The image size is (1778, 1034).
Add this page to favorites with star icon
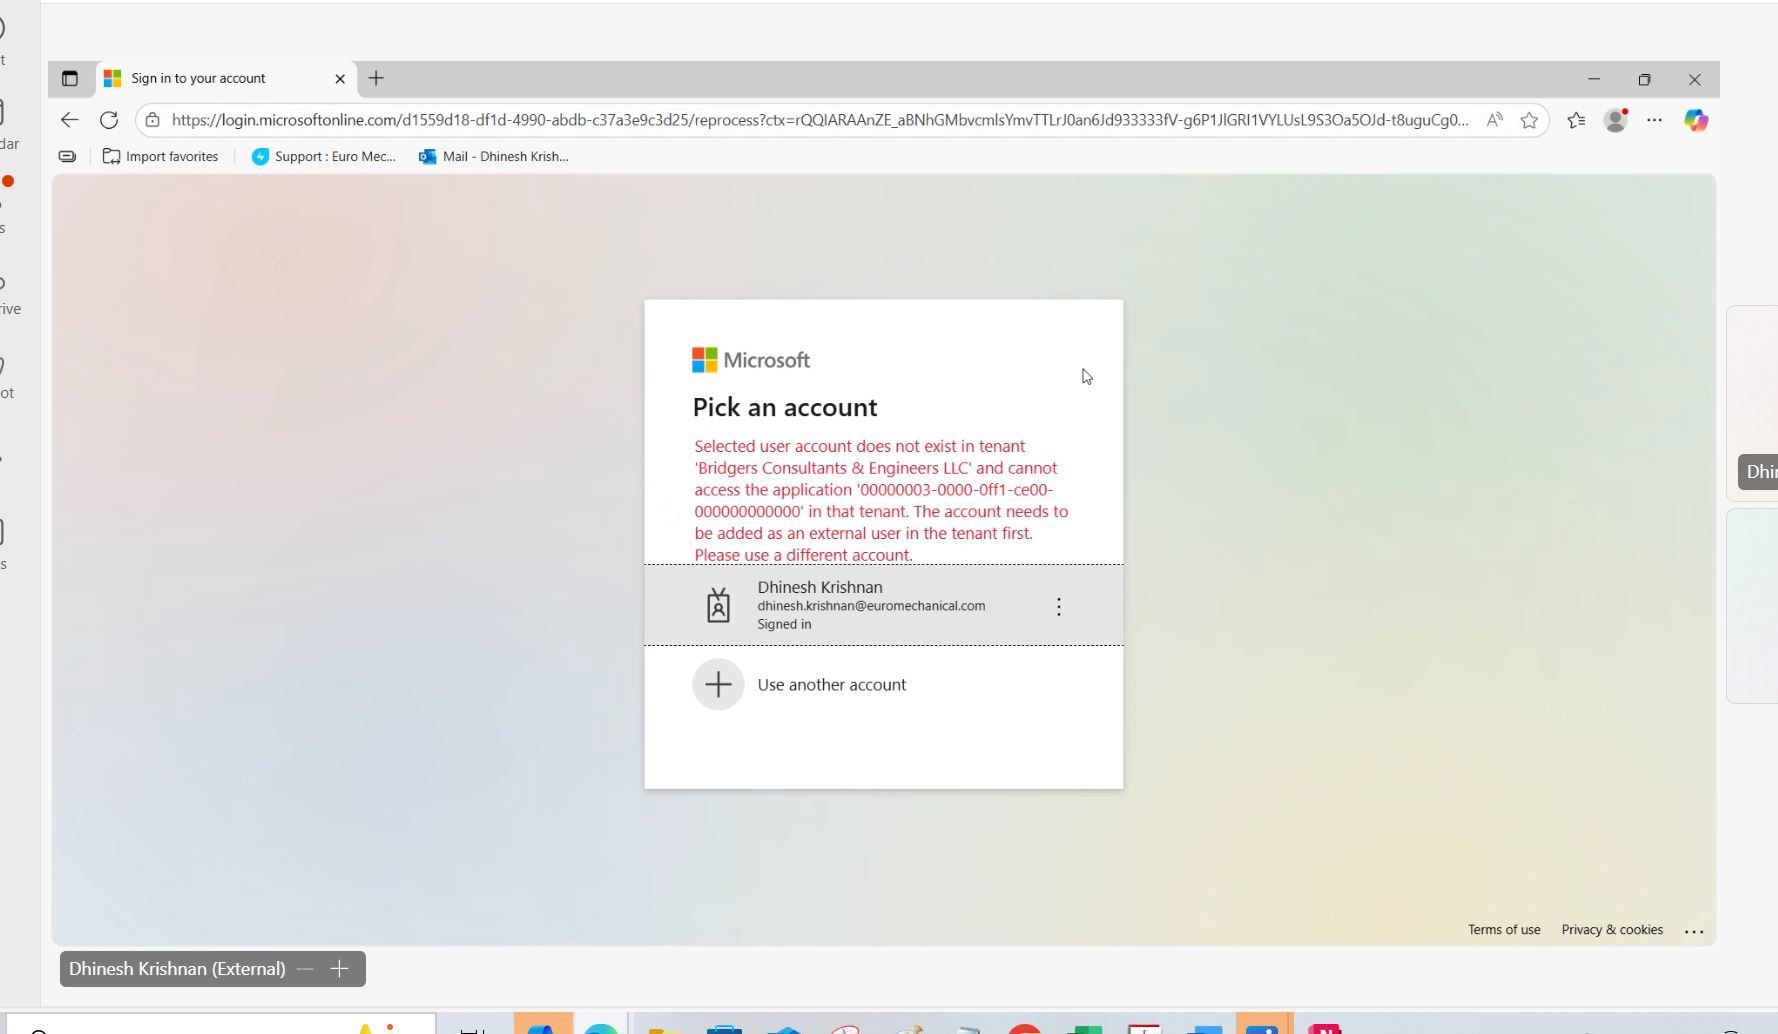1529,120
